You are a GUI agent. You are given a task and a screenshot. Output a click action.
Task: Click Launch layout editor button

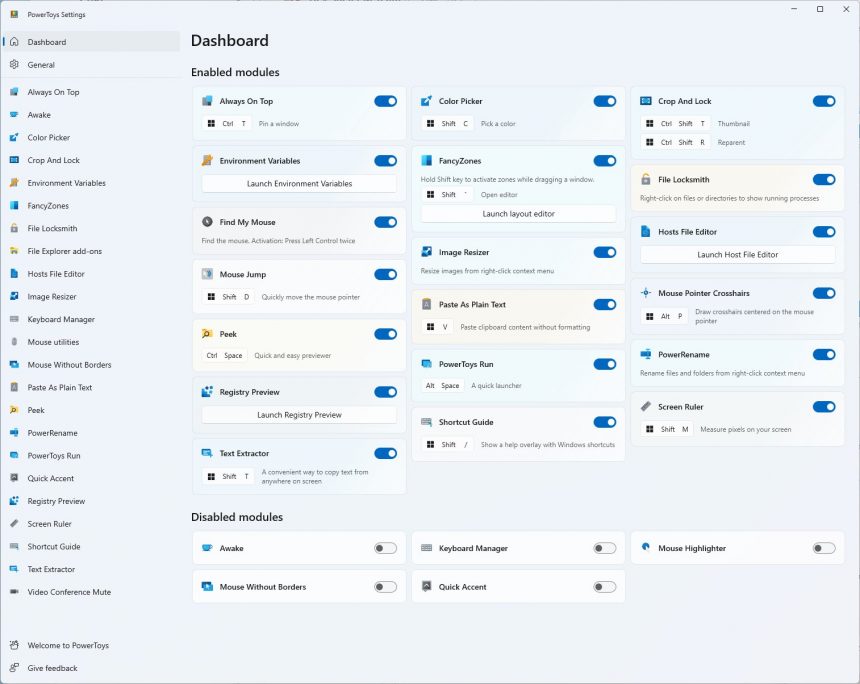[518, 214]
